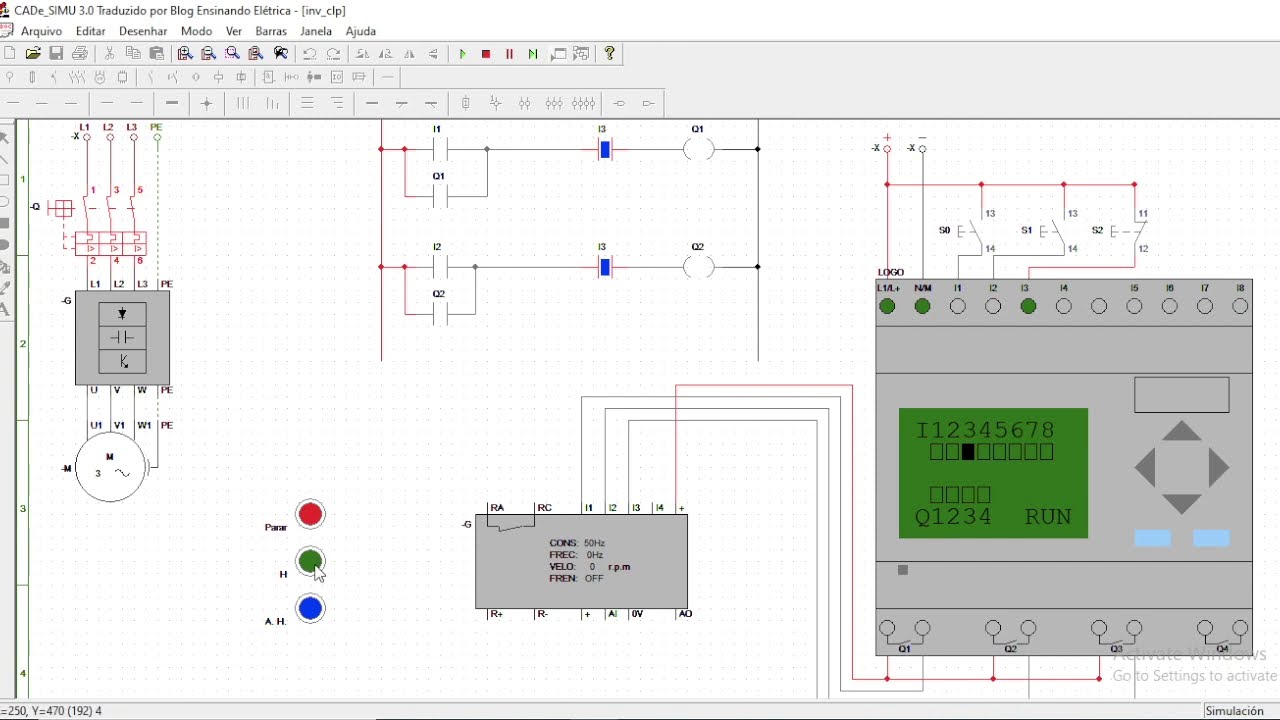
Task: Click LOGO up arrow key
Action: [x=1182, y=431]
